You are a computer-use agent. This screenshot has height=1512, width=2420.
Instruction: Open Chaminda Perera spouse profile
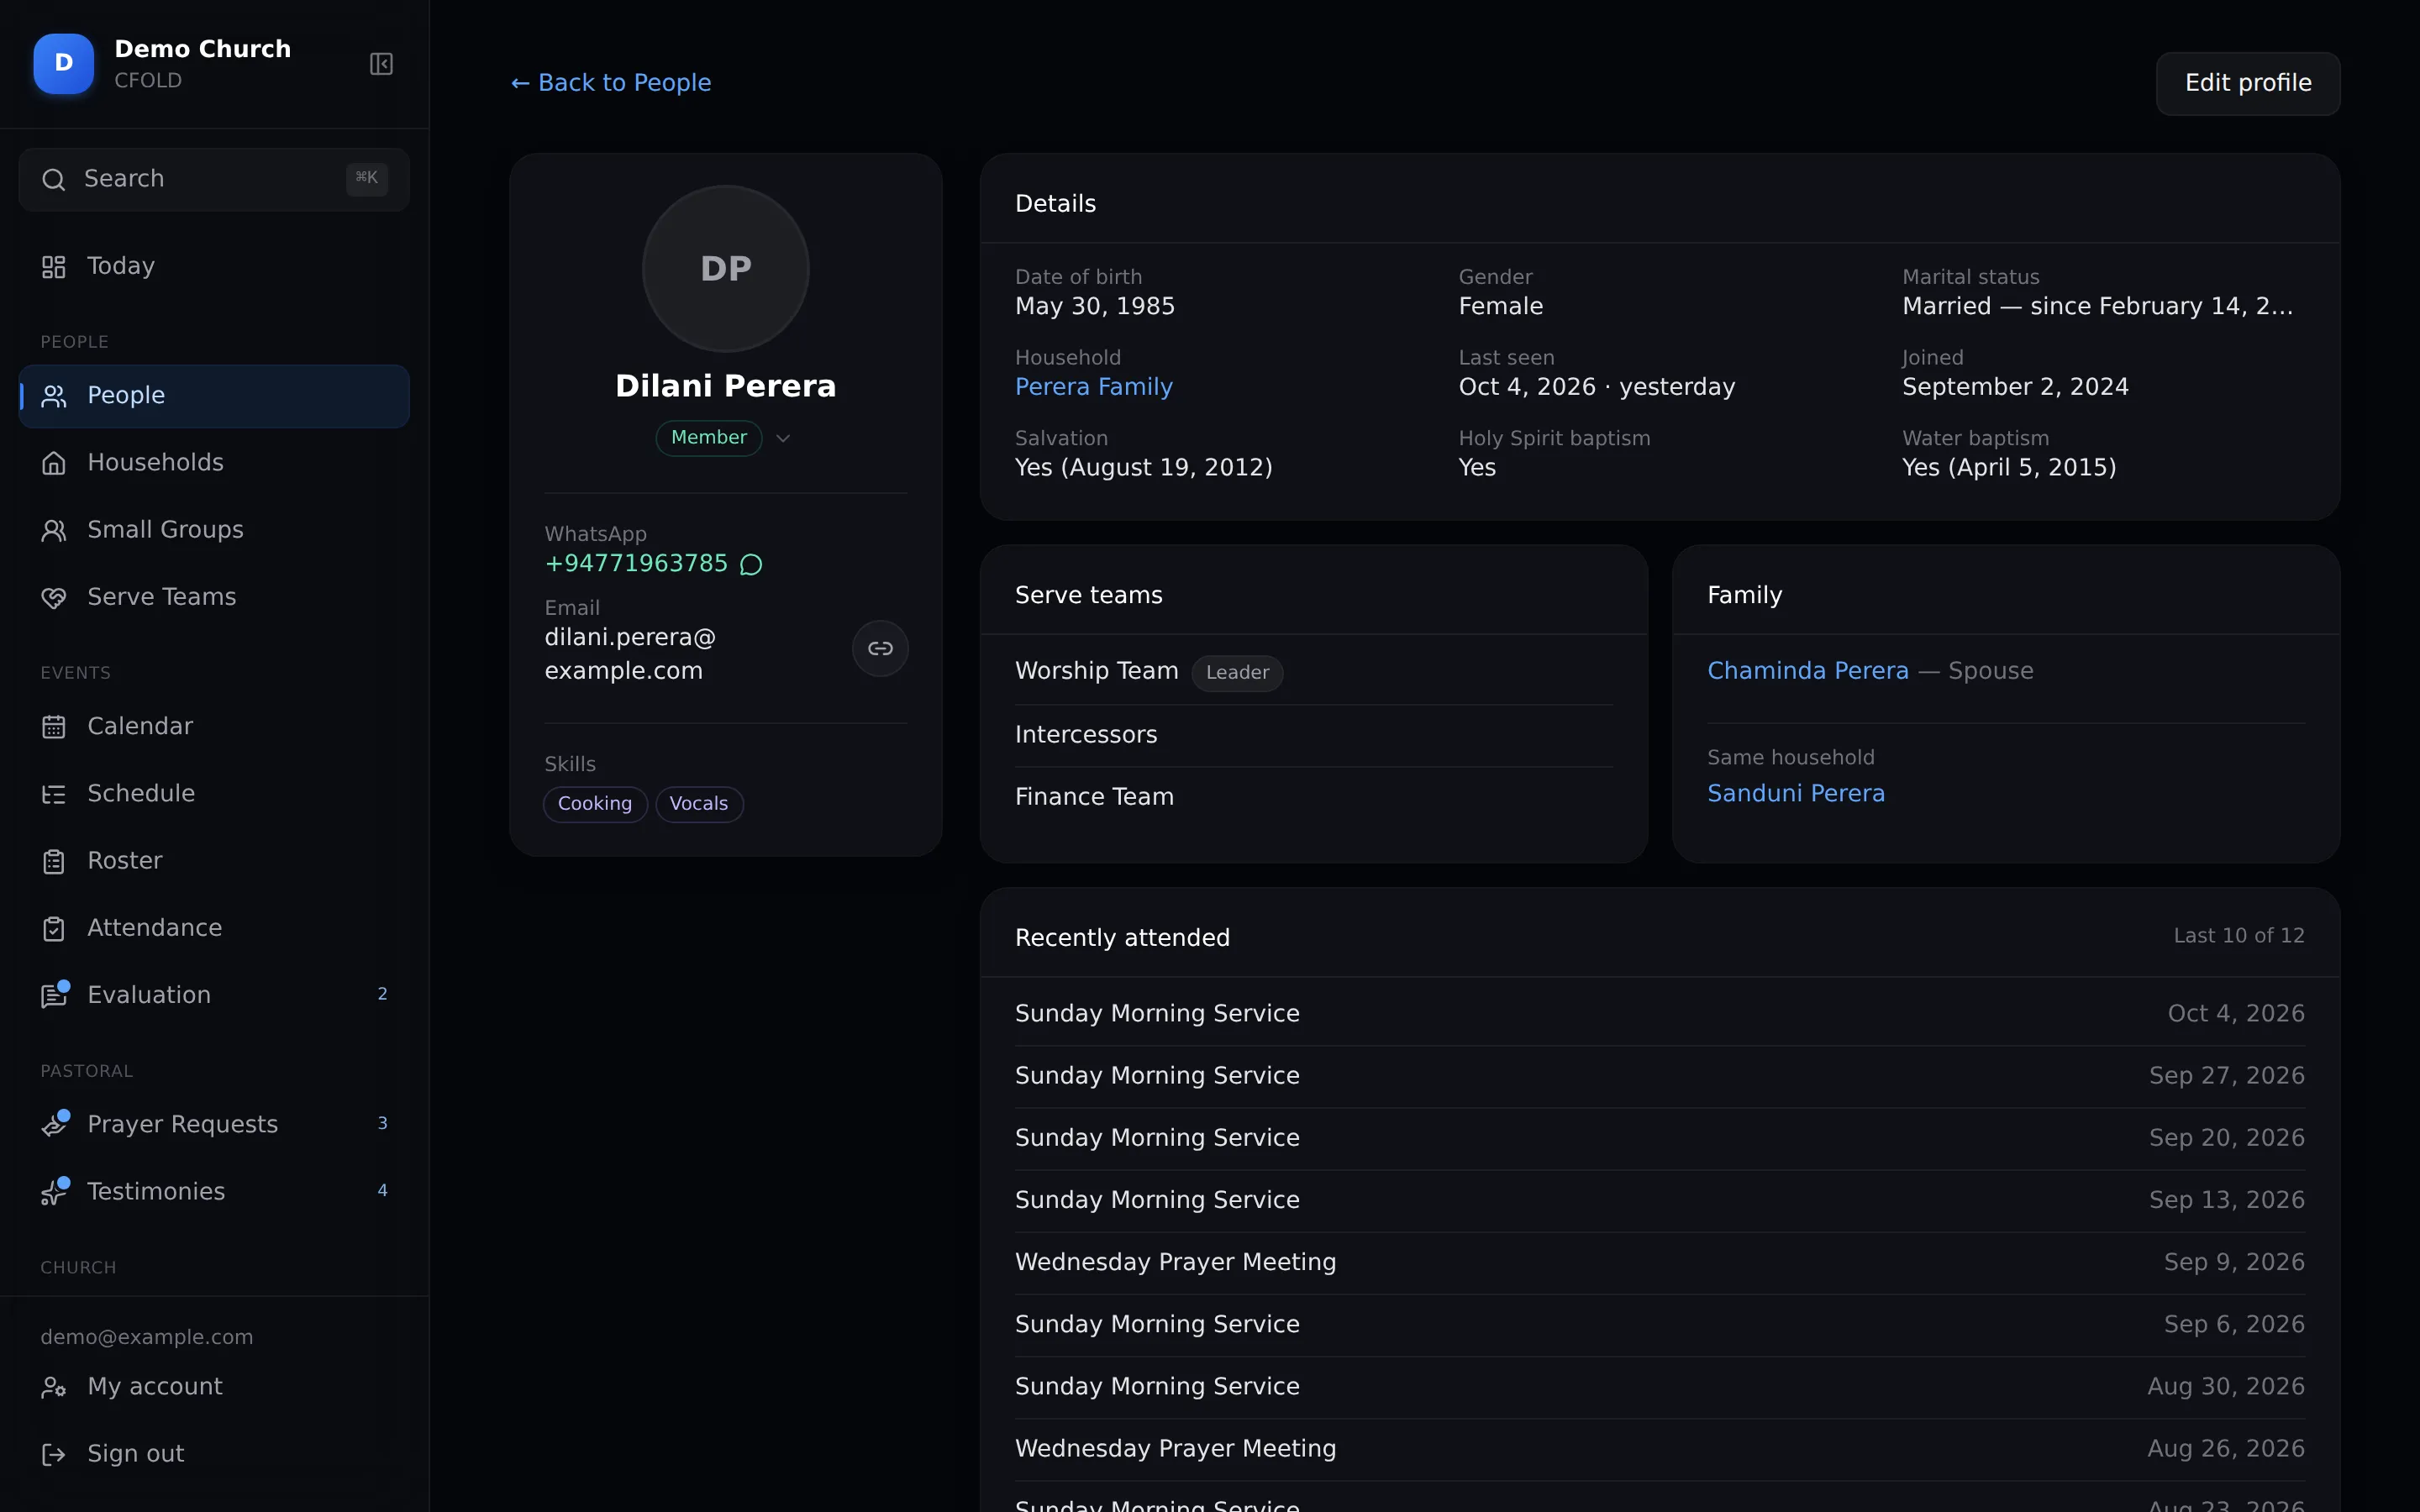click(1808, 671)
